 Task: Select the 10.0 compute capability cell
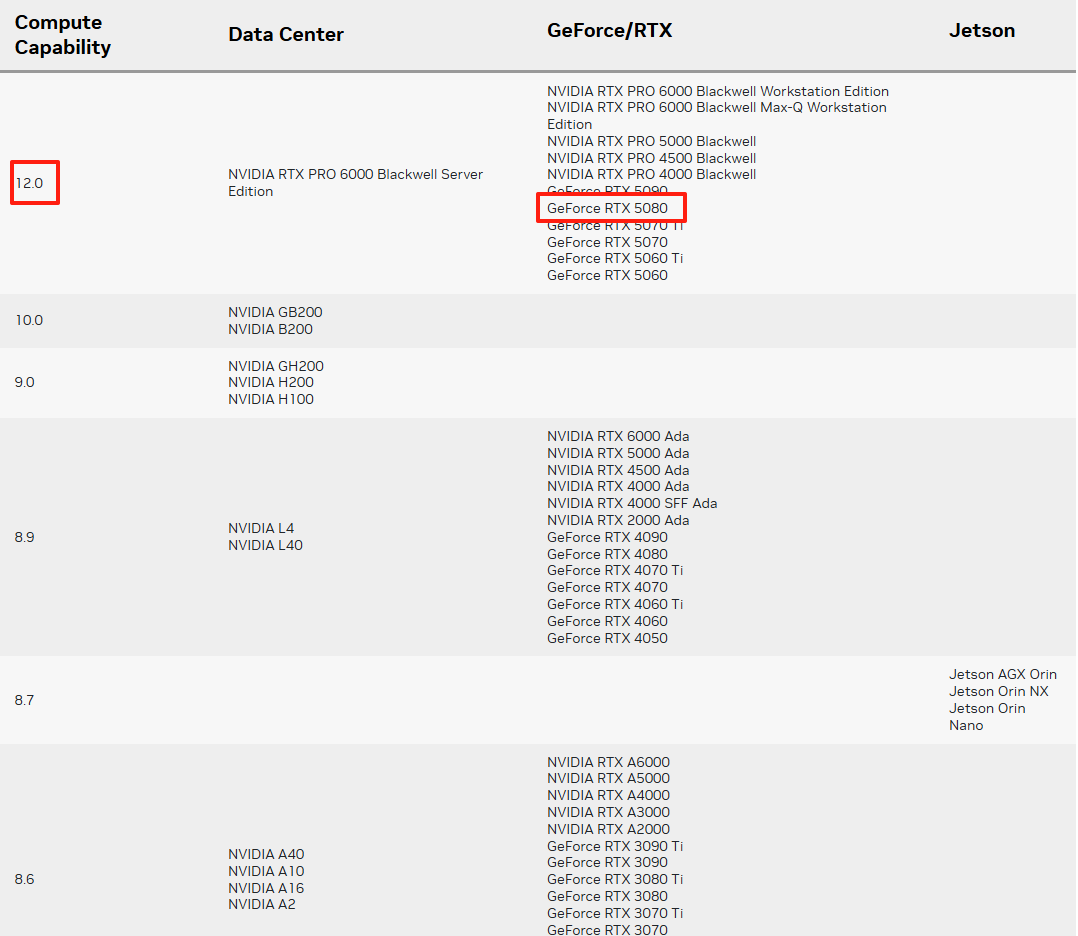(29, 320)
